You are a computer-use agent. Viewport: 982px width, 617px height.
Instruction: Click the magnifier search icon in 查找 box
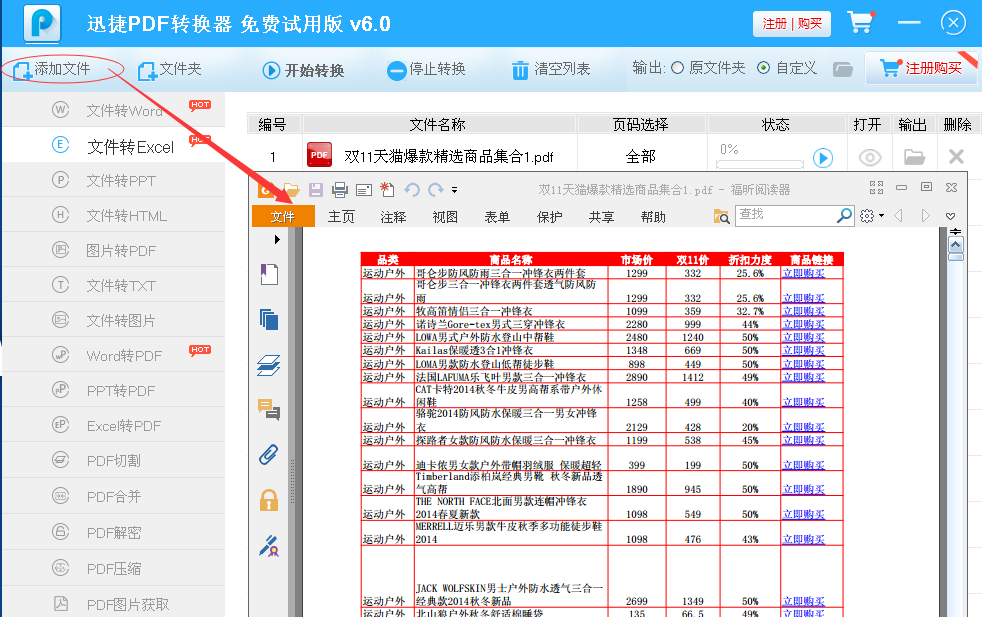pos(845,215)
